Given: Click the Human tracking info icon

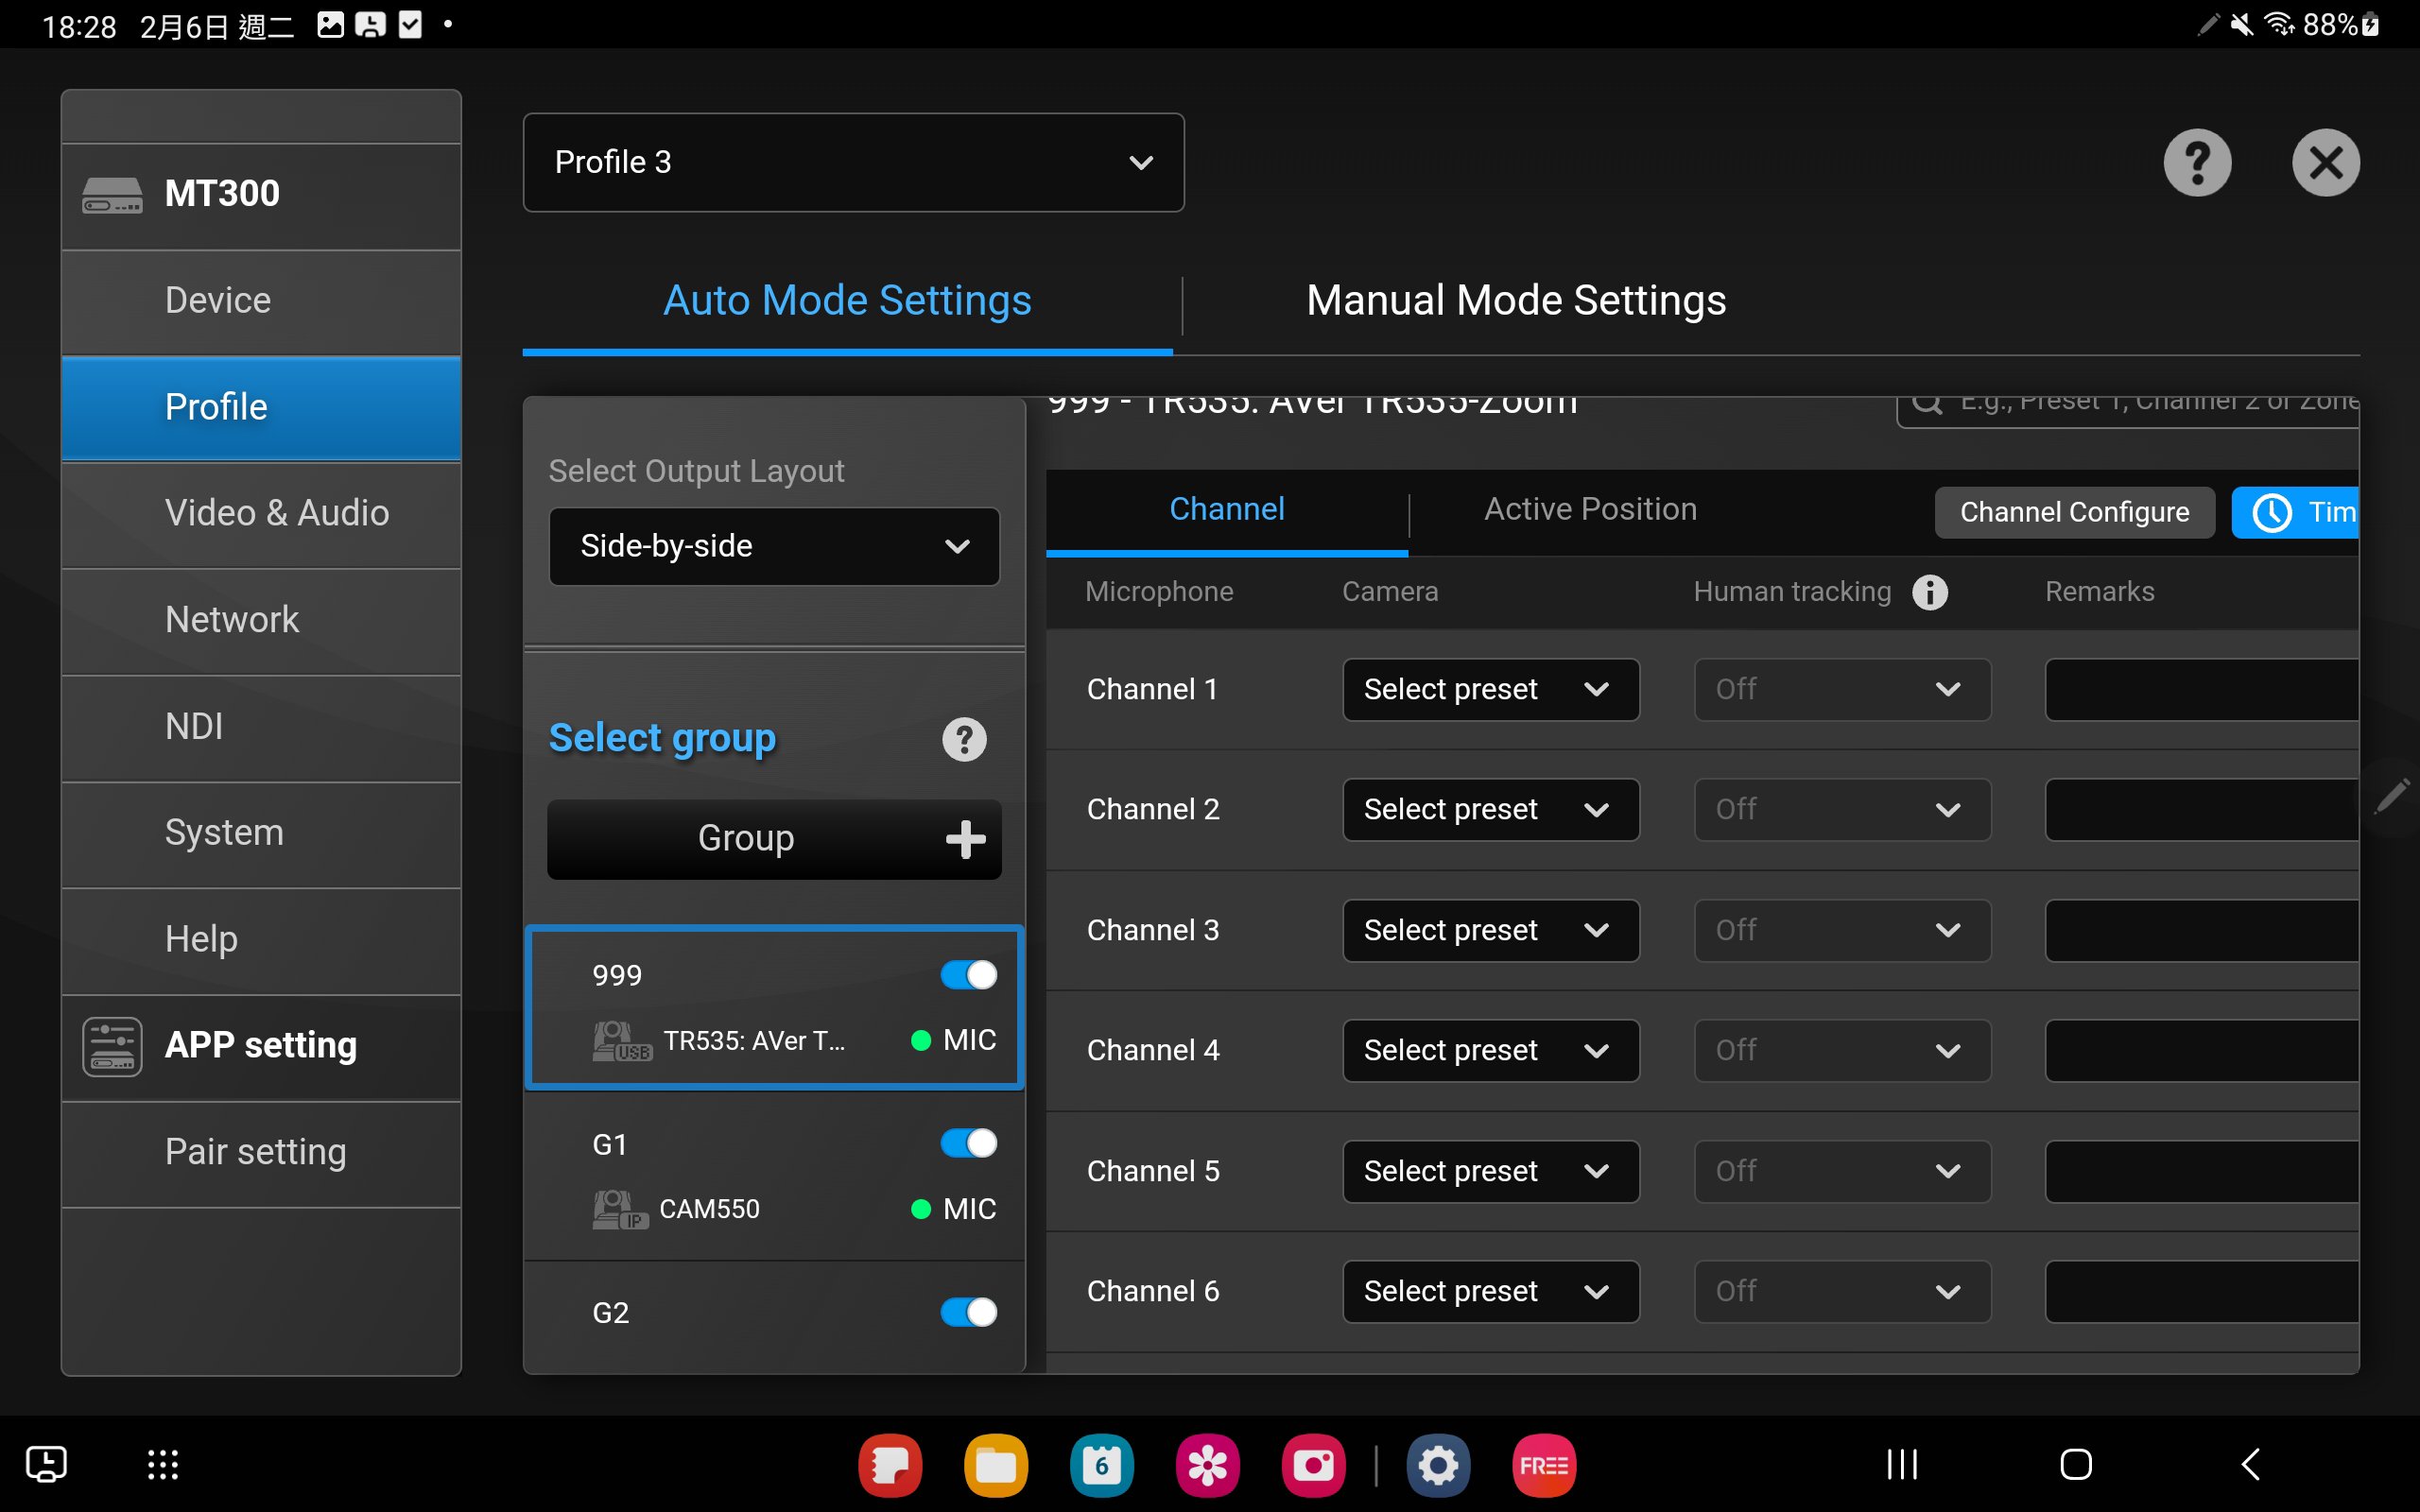Looking at the screenshot, I should pyautogui.click(x=1929, y=592).
